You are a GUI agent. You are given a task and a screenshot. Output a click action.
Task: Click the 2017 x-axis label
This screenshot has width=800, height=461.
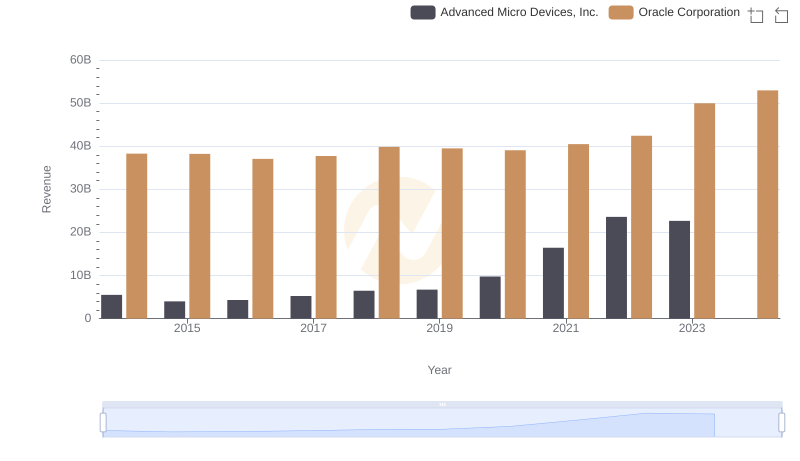(313, 328)
